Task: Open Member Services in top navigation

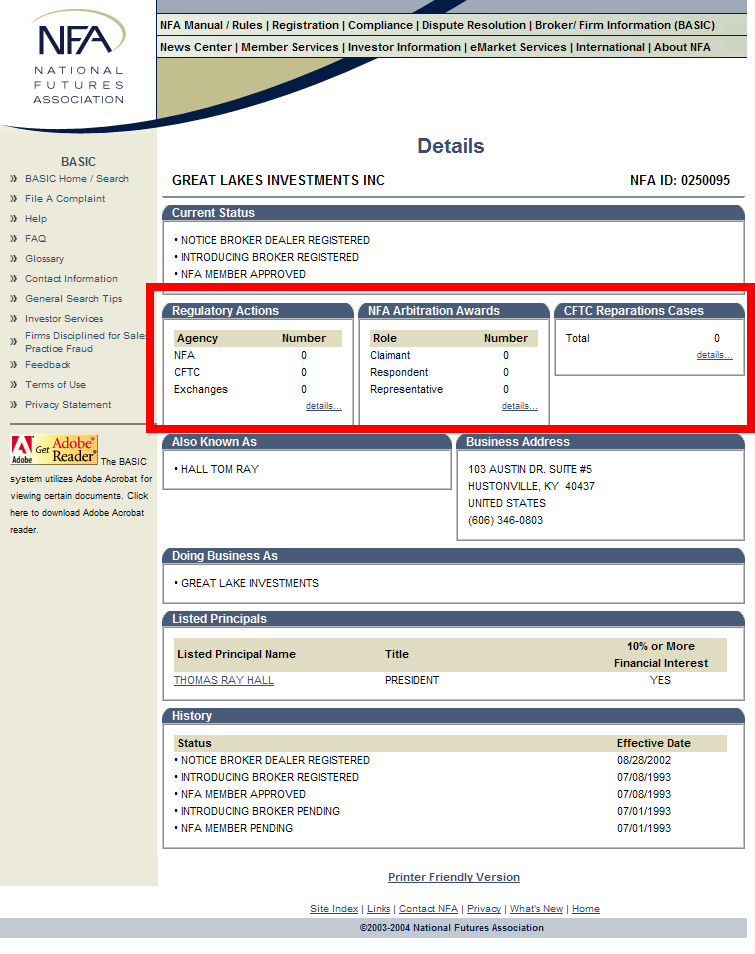Action: tap(290, 47)
